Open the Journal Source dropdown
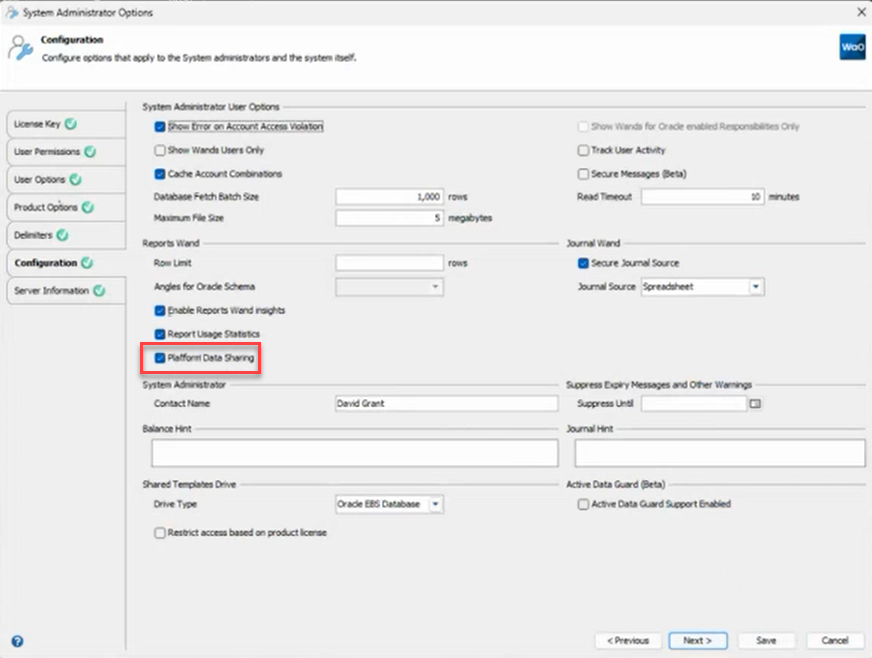The height and width of the screenshot is (658, 872). [755, 286]
